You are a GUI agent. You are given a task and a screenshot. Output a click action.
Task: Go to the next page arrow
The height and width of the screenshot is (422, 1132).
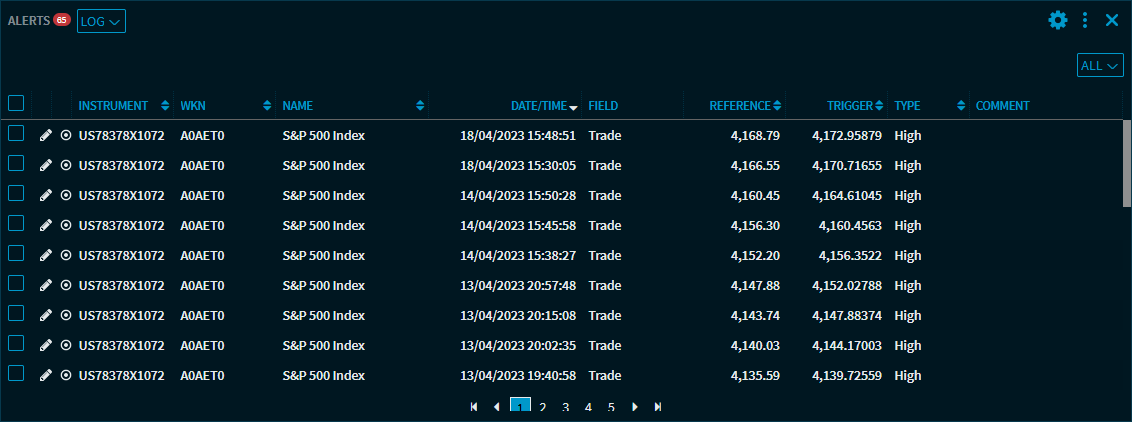[635, 407]
